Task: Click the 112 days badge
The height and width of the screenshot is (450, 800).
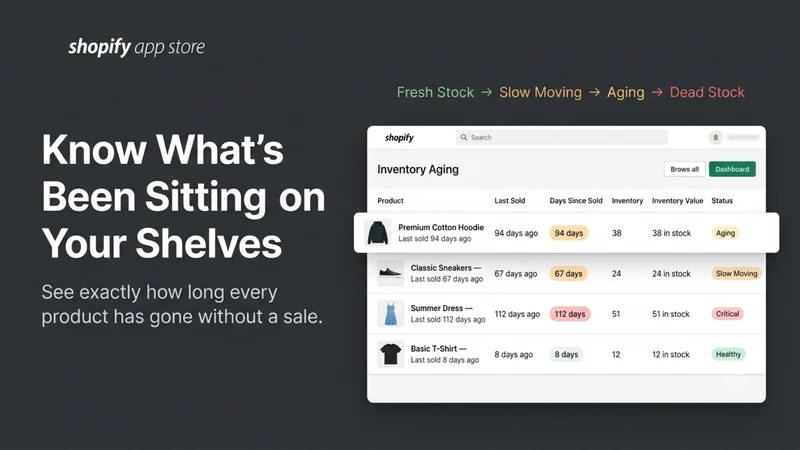Action: [x=570, y=314]
